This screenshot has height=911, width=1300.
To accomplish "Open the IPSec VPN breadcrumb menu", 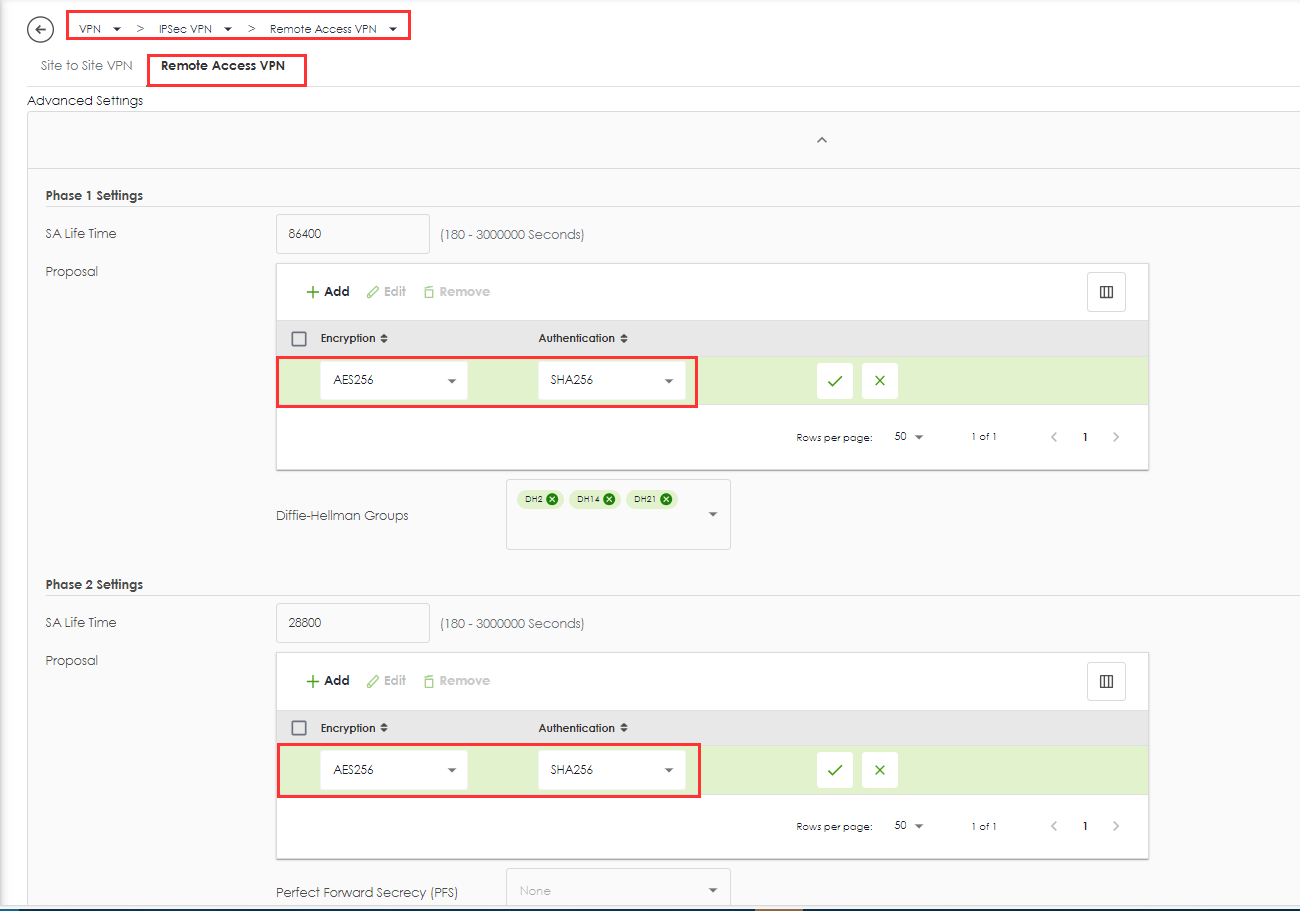I will coord(226,28).
